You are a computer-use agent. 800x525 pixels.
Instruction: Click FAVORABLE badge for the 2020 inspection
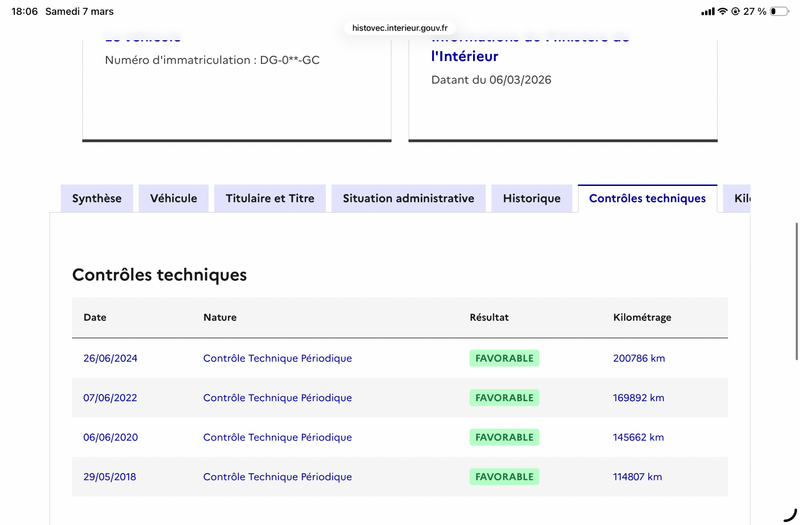coord(504,437)
